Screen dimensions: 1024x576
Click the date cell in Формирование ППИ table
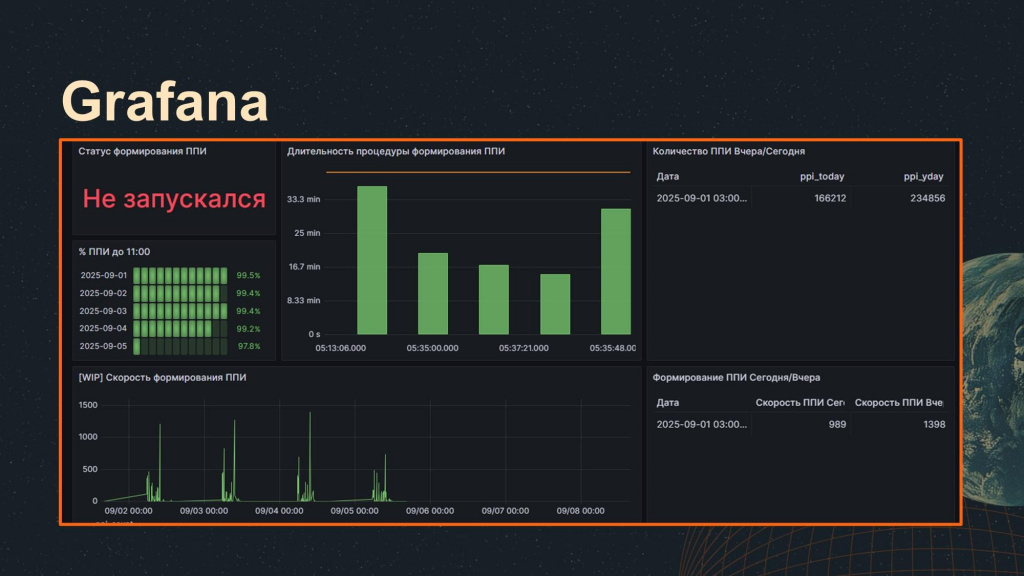pyautogui.click(x=701, y=424)
